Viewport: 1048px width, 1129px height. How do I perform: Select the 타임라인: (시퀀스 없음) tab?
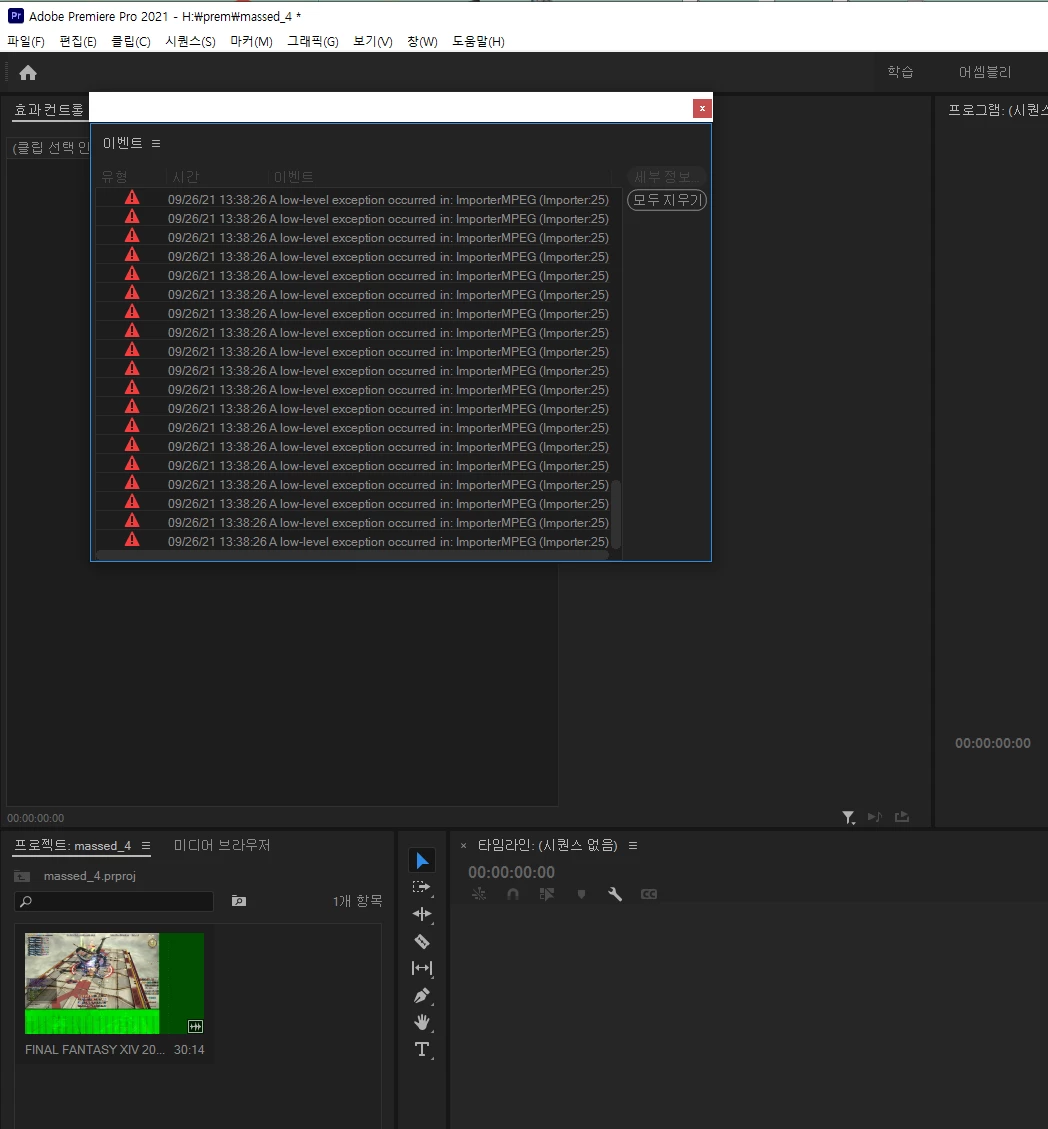click(x=548, y=845)
